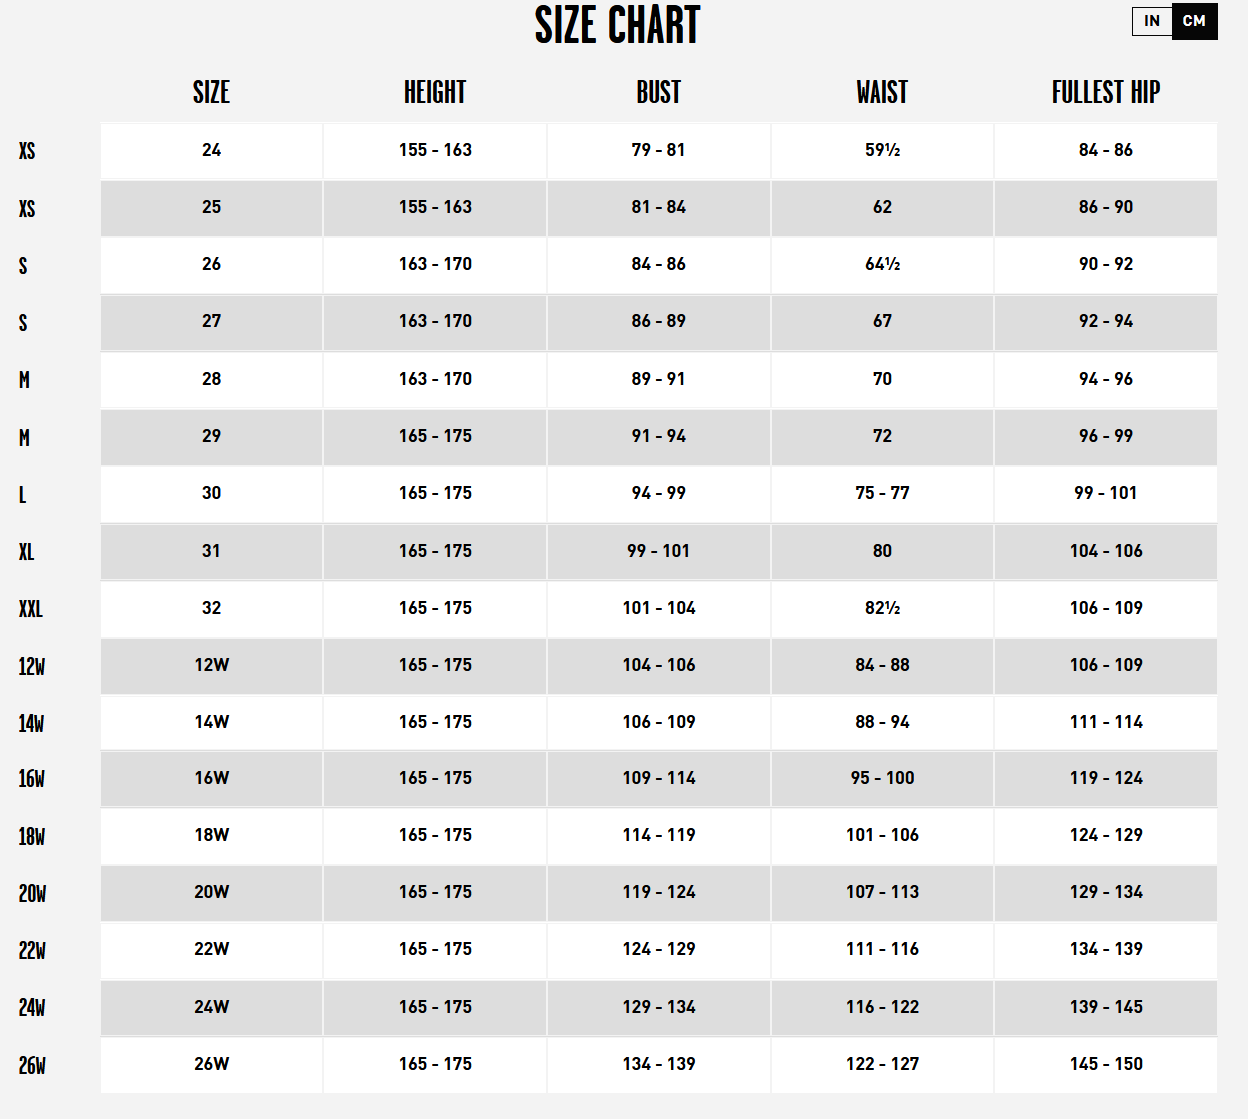
Task: Click the SIZE column header
Action: click(211, 93)
